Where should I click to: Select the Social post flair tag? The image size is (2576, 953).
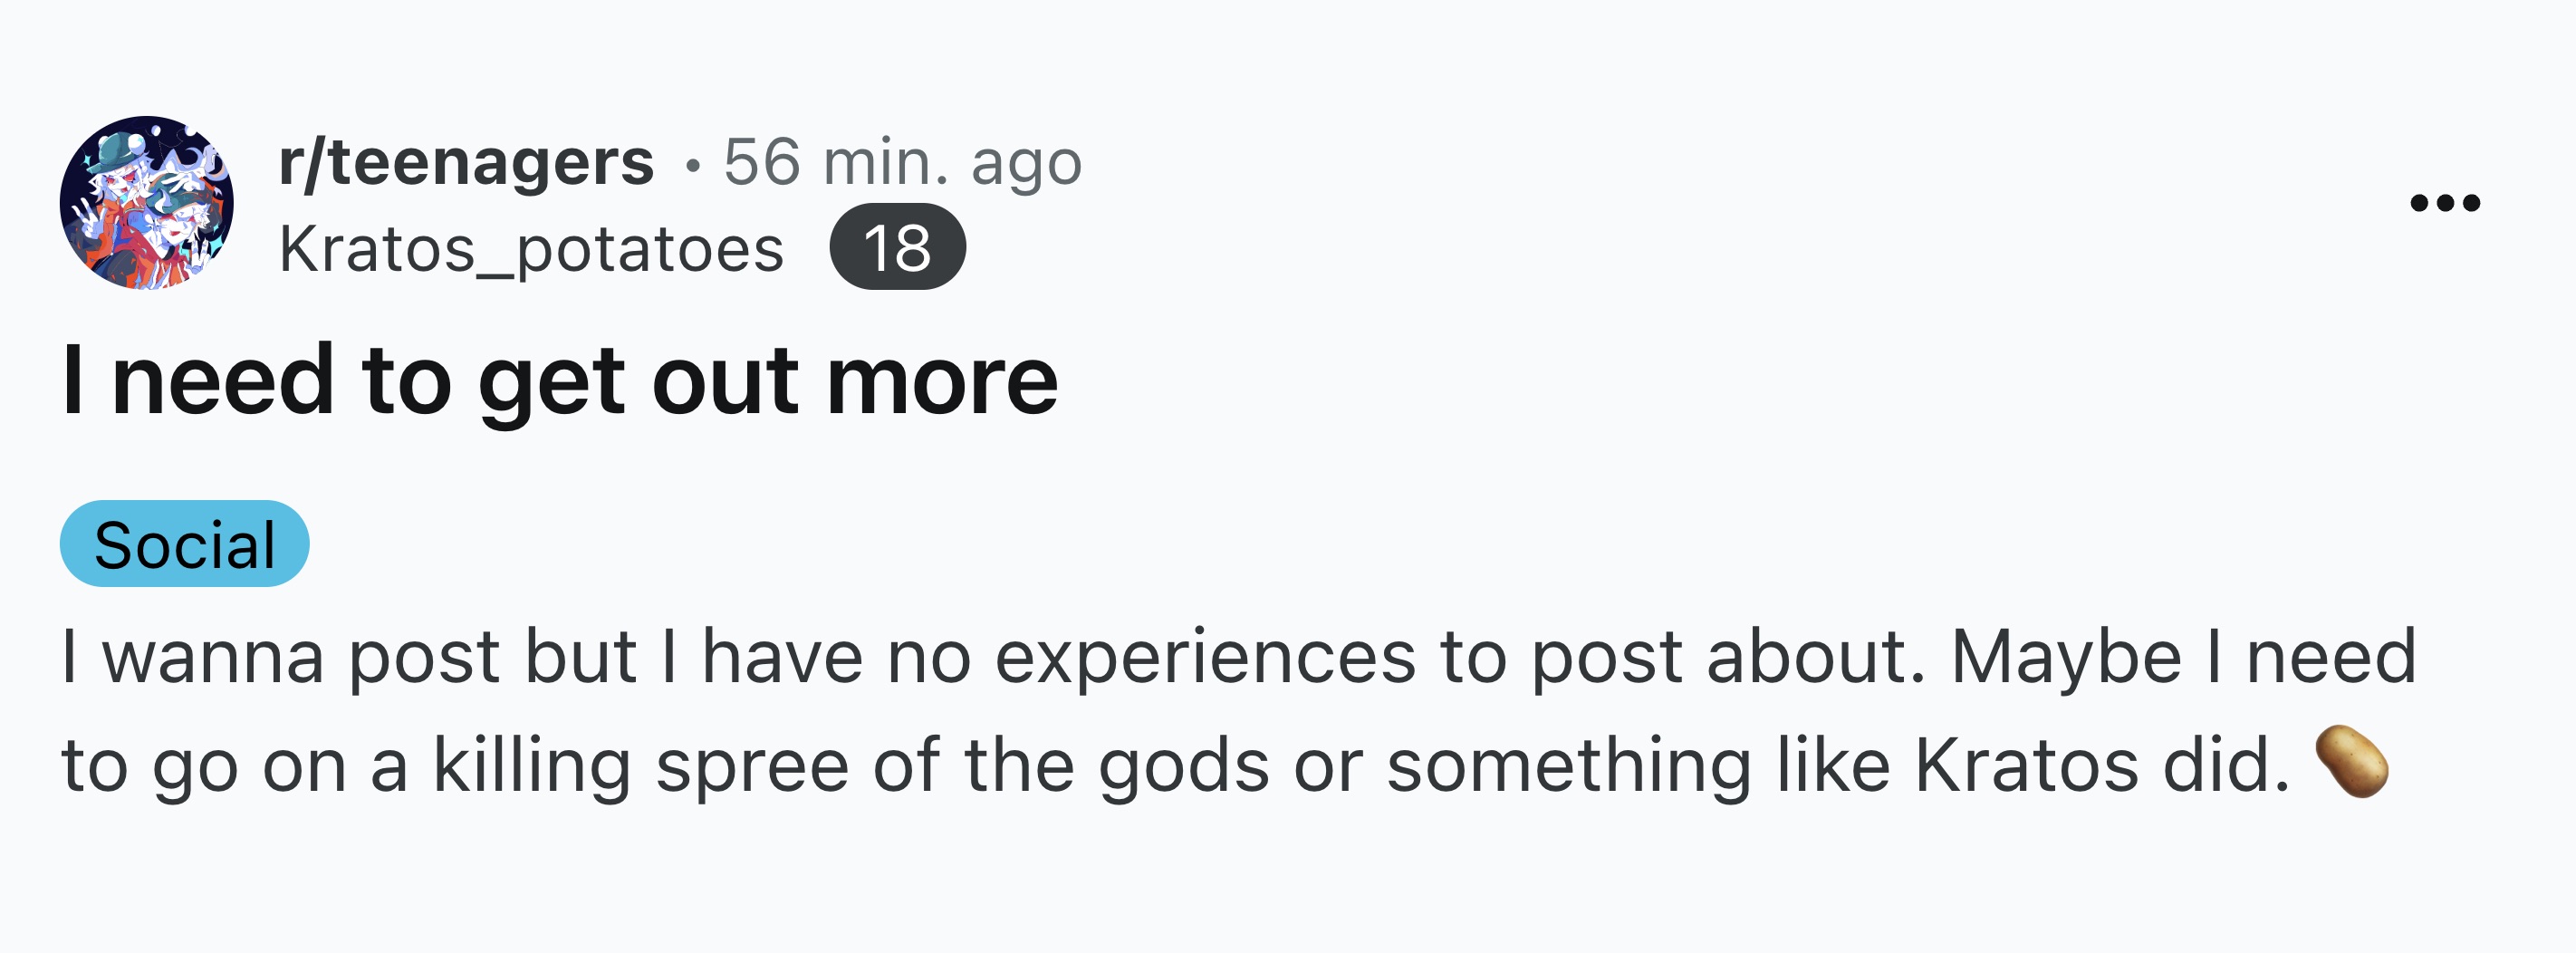tap(185, 544)
